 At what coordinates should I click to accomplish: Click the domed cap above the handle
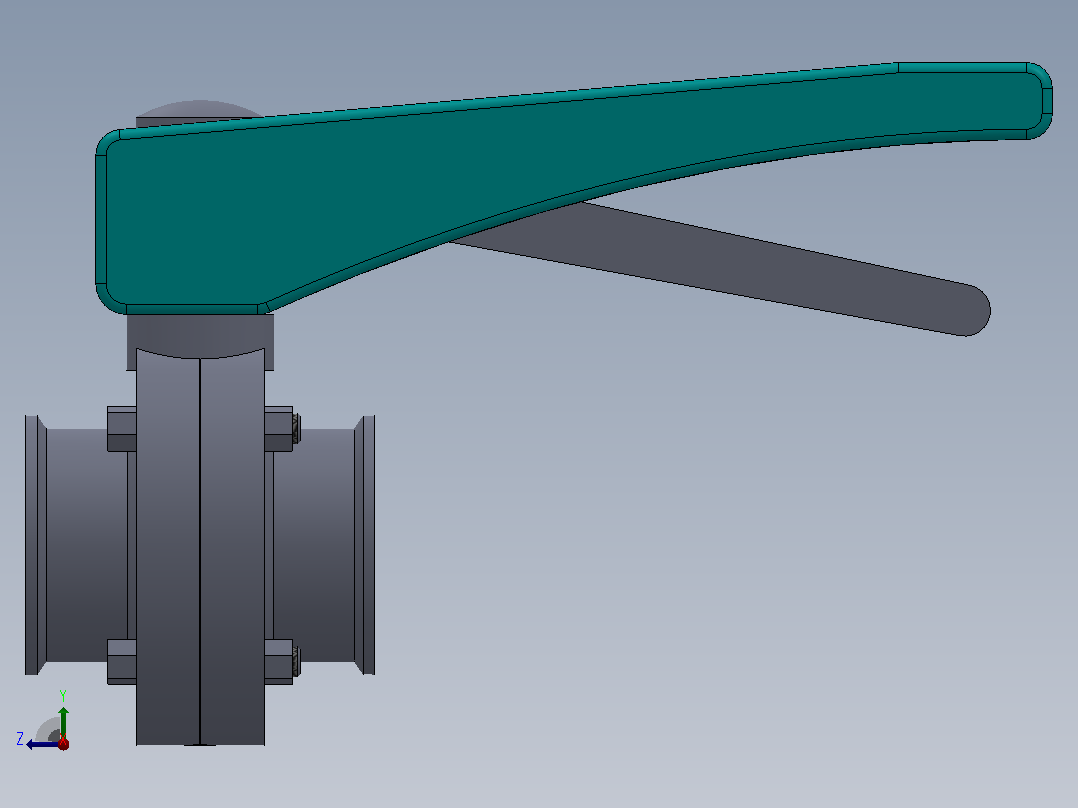coord(199,110)
